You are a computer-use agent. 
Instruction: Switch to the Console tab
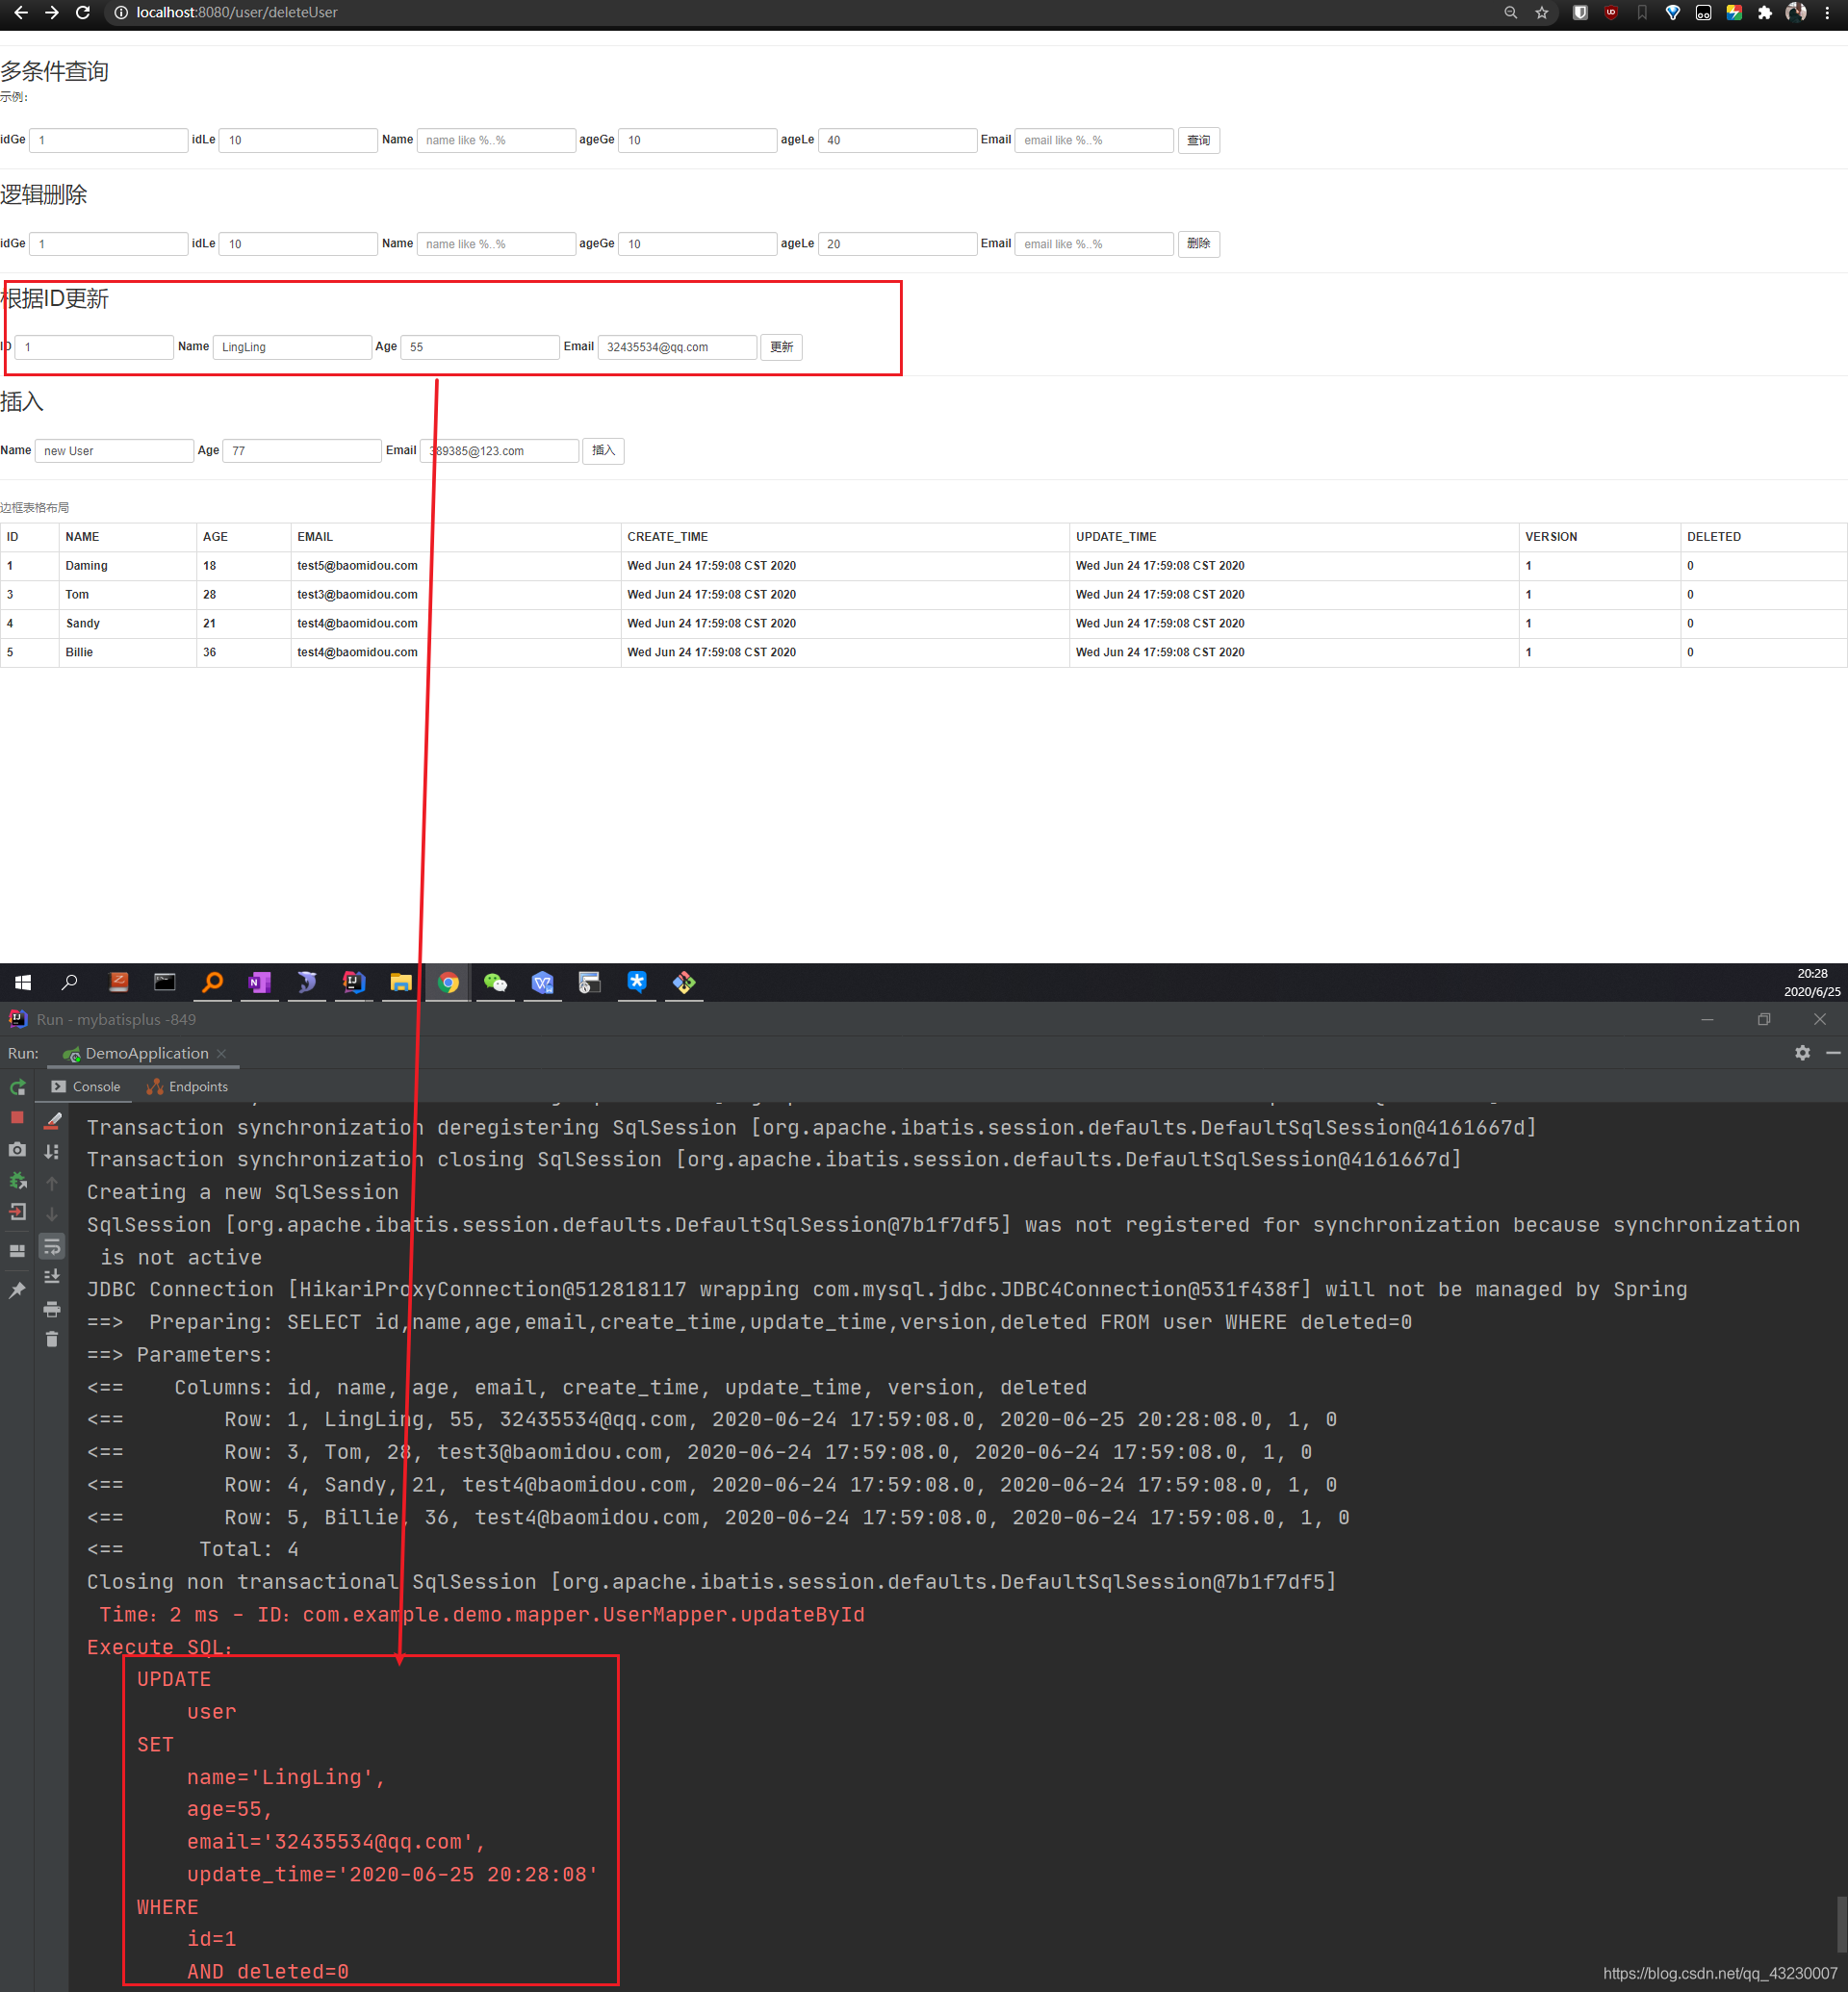(x=86, y=1087)
